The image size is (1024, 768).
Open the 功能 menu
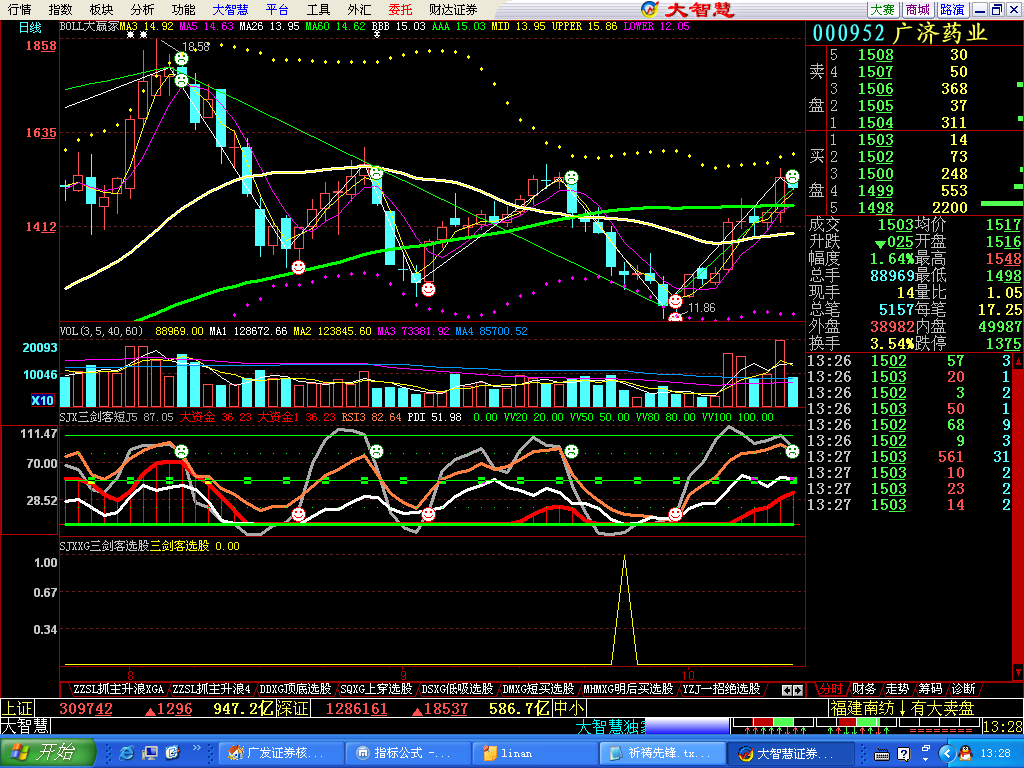(184, 10)
